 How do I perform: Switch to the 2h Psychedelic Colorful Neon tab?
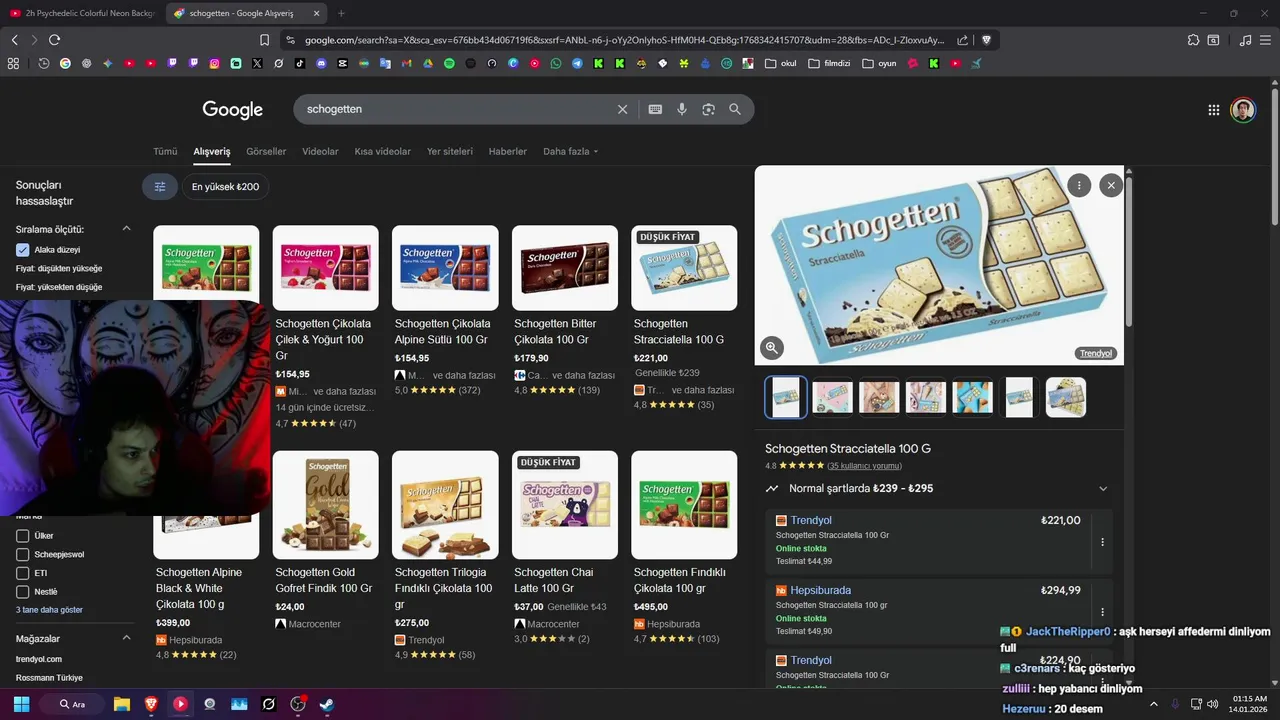[x=82, y=13]
